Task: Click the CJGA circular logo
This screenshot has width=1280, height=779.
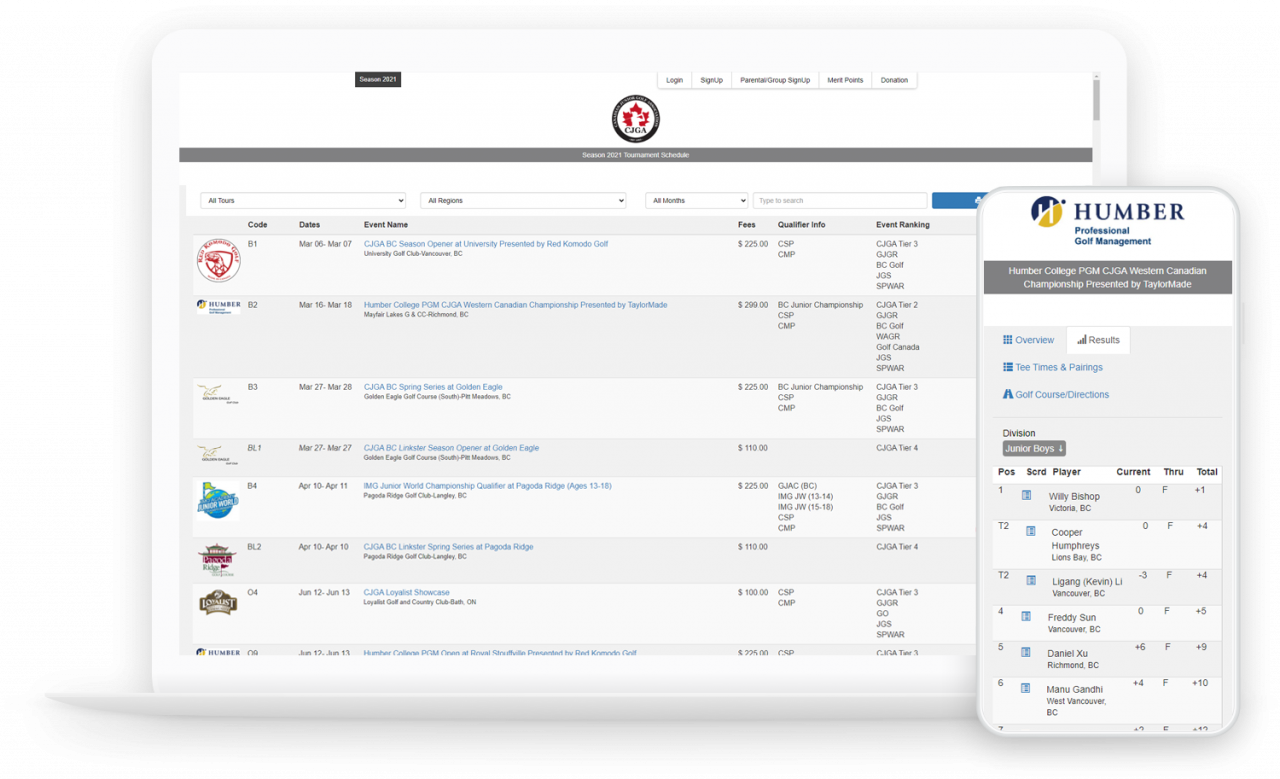Action: [635, 118]
